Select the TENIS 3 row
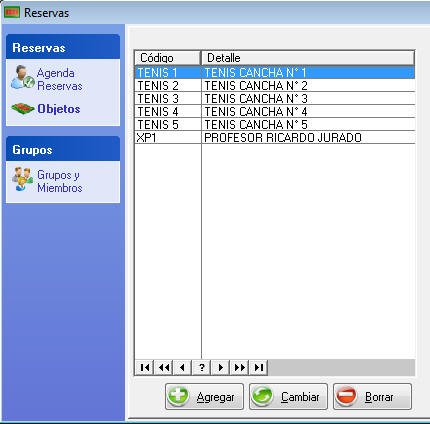 [x=275, y=98]
